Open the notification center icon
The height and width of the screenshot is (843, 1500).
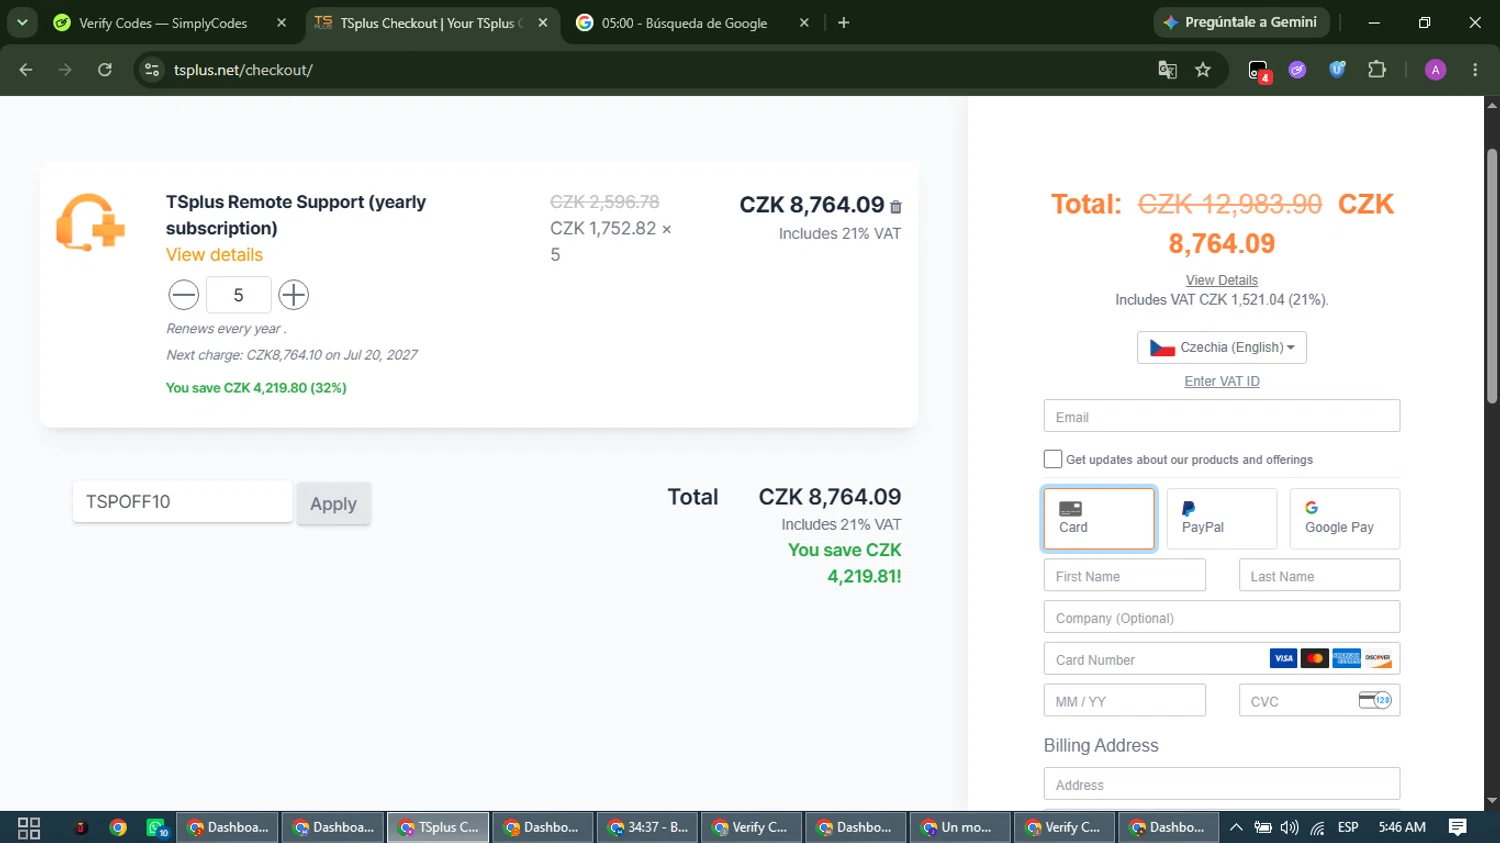1458,827
